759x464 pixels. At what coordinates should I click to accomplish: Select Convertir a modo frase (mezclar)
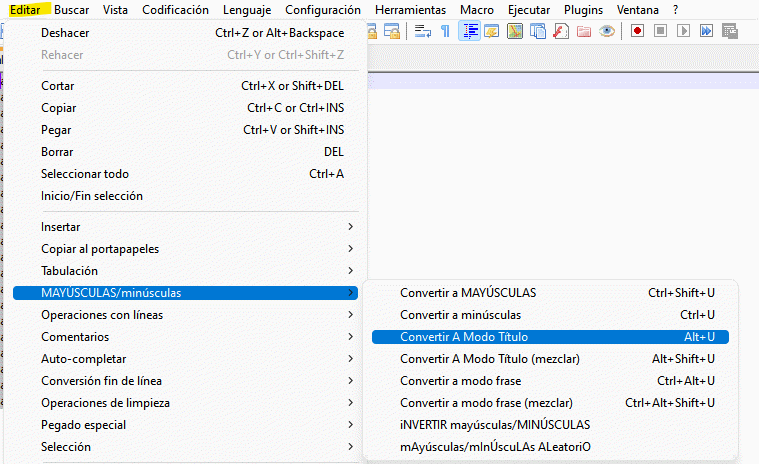[550, 403]
